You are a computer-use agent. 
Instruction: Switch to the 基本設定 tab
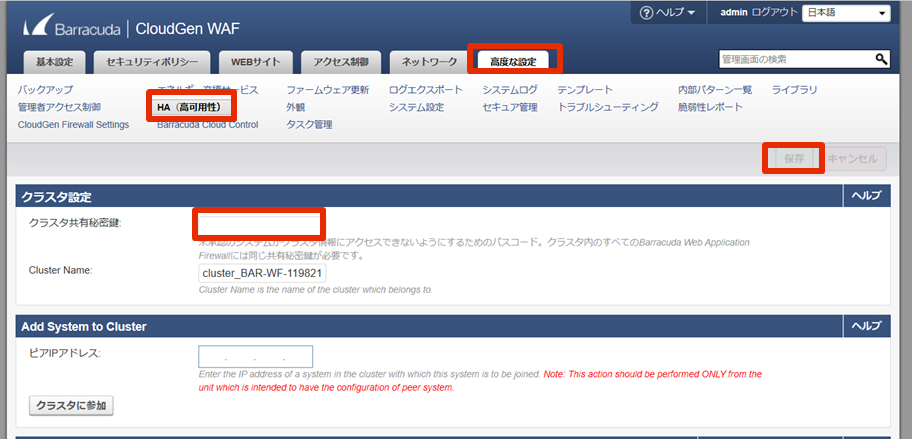(55, 62)
